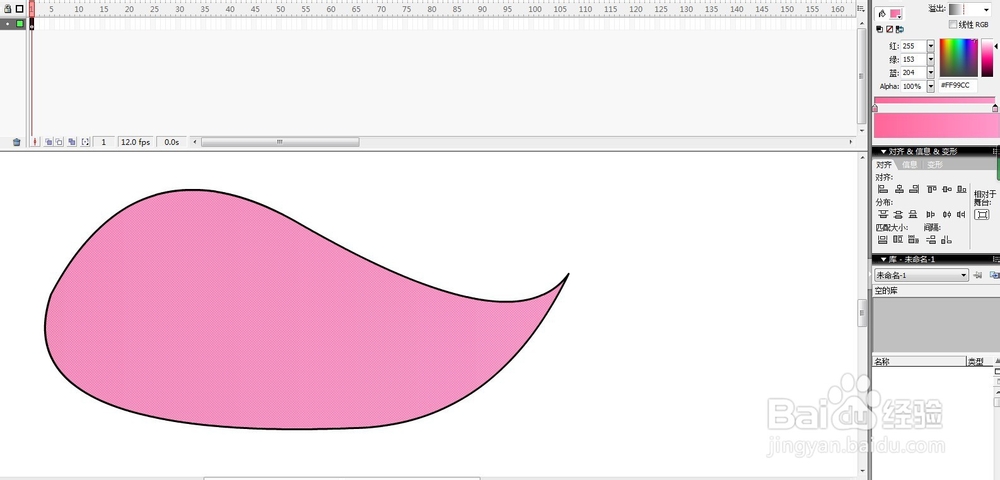This screenshot has width=1000, height=480.
Task: Collapse the 库 - 未命名-1 library panel
Action: [x=884, y=259]
